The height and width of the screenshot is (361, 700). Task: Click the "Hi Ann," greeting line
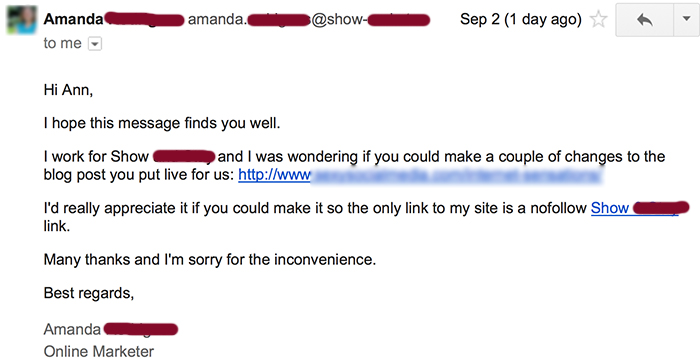[x=68, y=90]
